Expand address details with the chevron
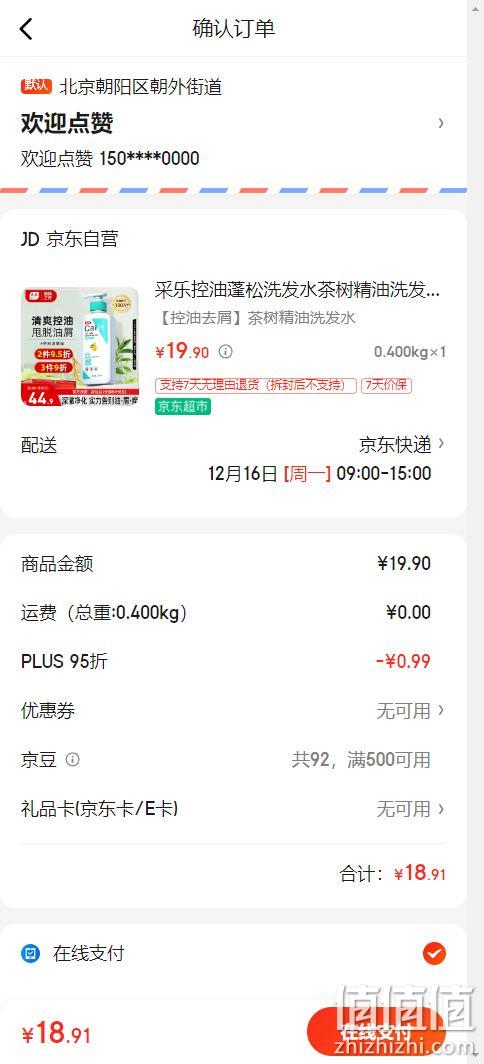Image resolution: width=484 pixels, height=1064 pixels. [441, 123]
